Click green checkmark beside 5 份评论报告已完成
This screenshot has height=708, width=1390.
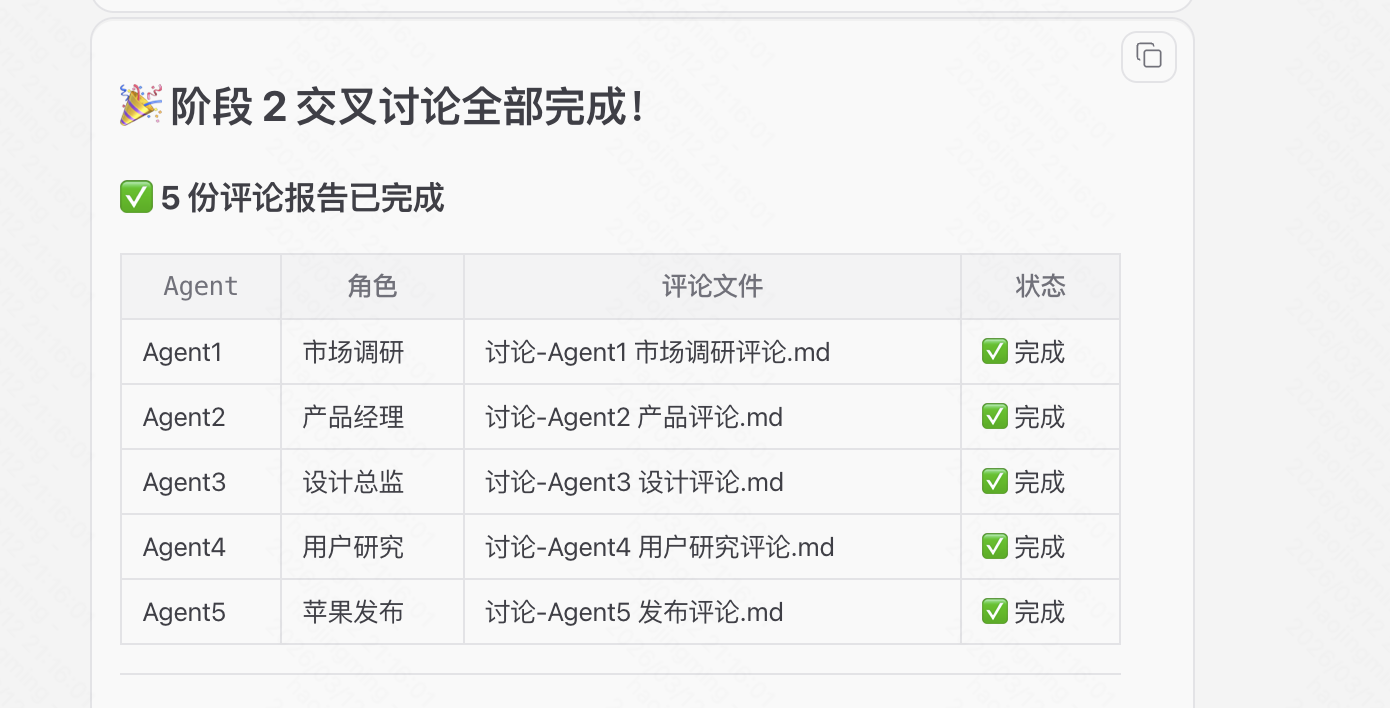tap(135, 198)
